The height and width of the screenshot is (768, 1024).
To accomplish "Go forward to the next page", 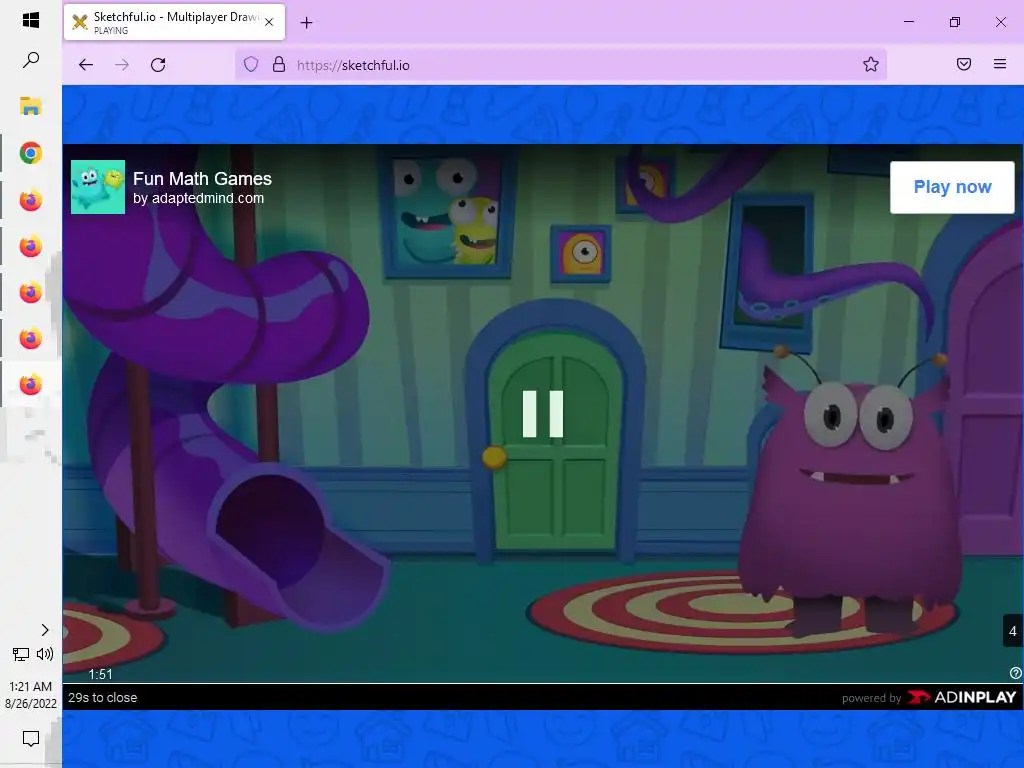I will pos(122,65).
